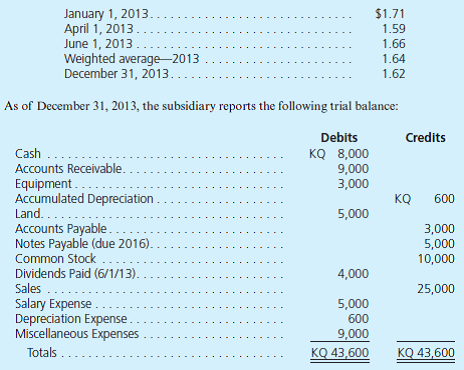Screen dimensions: 464x370
Task: Click the December 31, 2013 rate 1.62
Action: coord(394,74)
